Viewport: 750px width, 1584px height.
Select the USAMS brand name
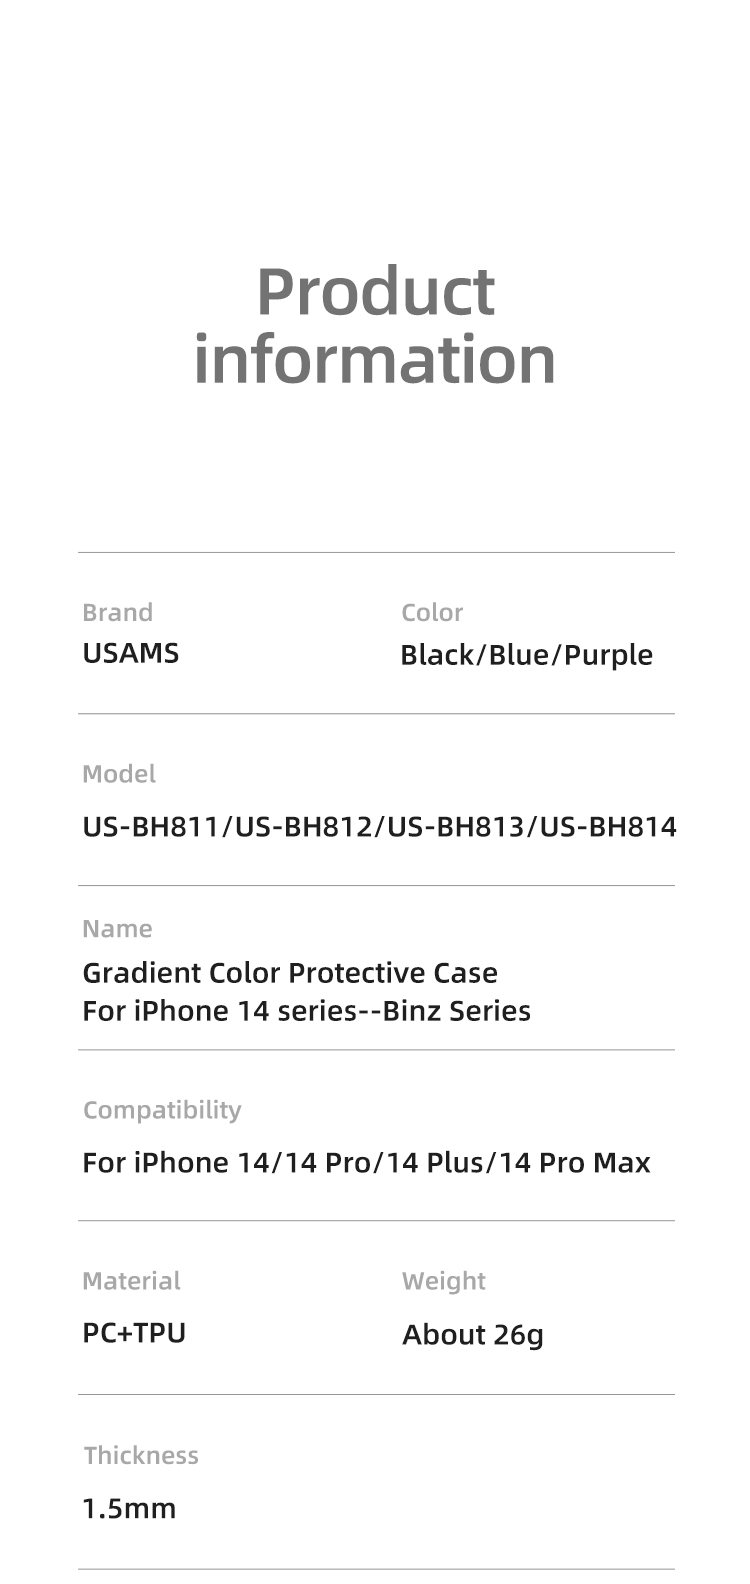coord(130,653)
